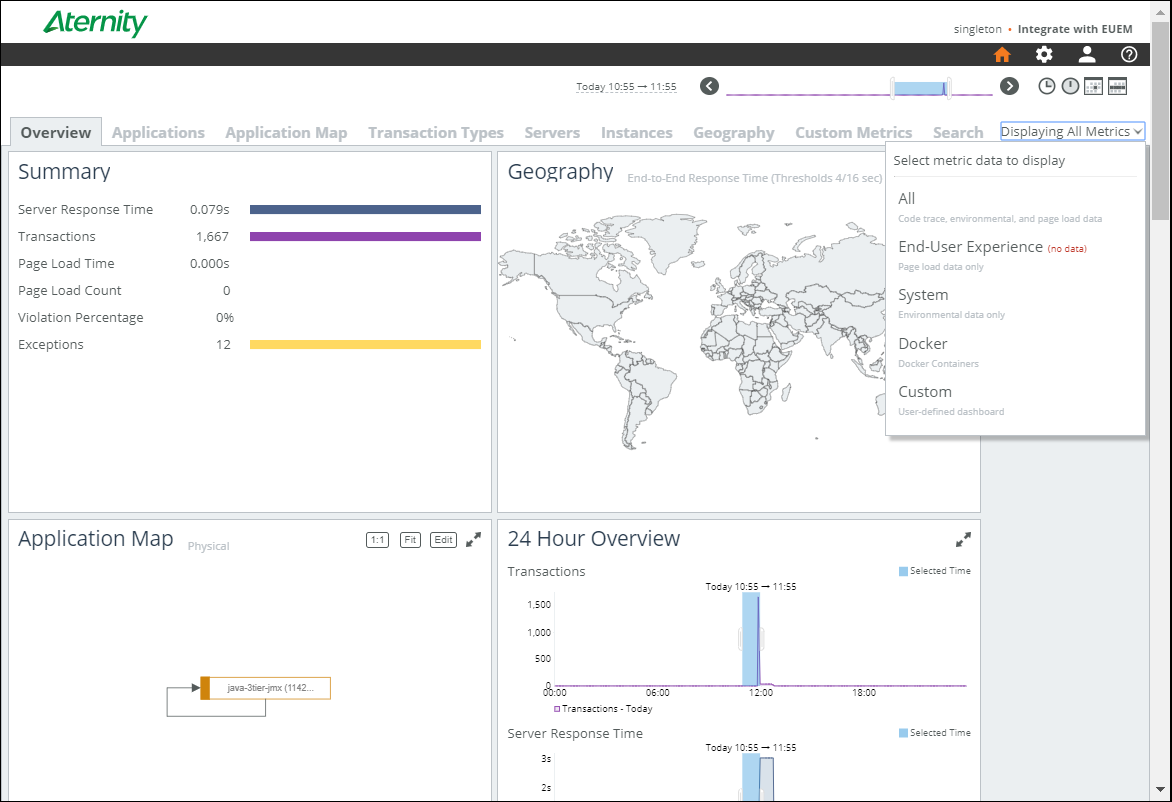Screen dimensions: 1172x802
Task: Choose Docker metric data option
Action: [923, 344]
